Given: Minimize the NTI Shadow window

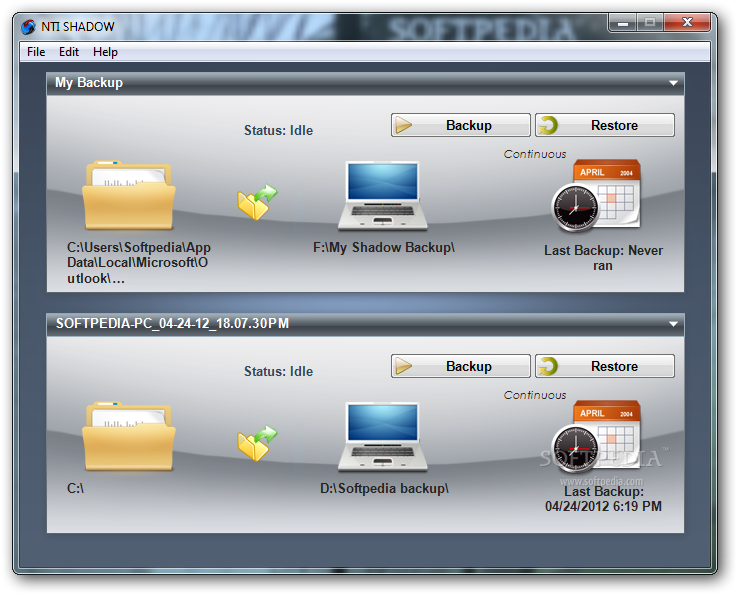Looking at the screenshot, I should 623,22.
